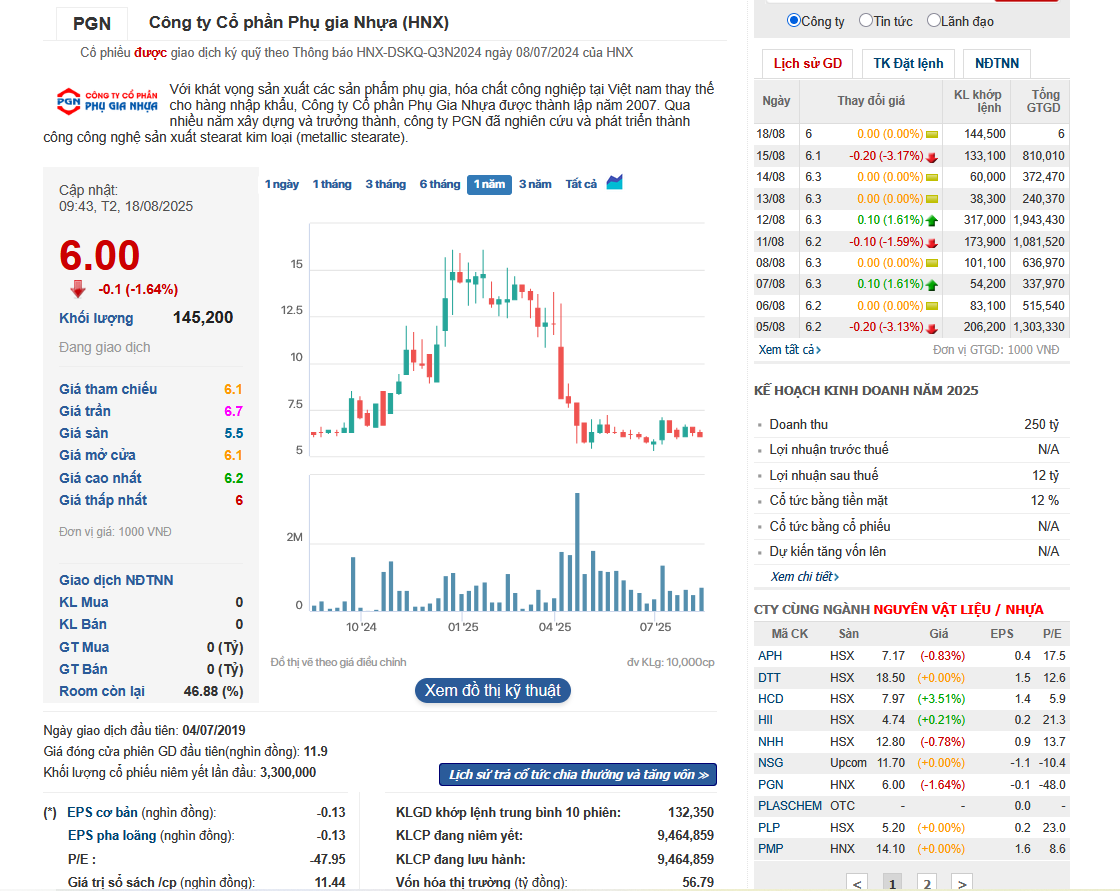
Task: Click the Khối lượng value 145,200
Action: tap(203, 317)
